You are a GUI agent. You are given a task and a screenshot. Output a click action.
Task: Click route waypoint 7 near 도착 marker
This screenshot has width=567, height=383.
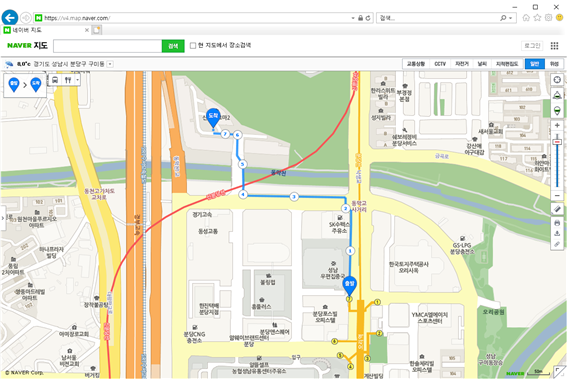point(225,134)
